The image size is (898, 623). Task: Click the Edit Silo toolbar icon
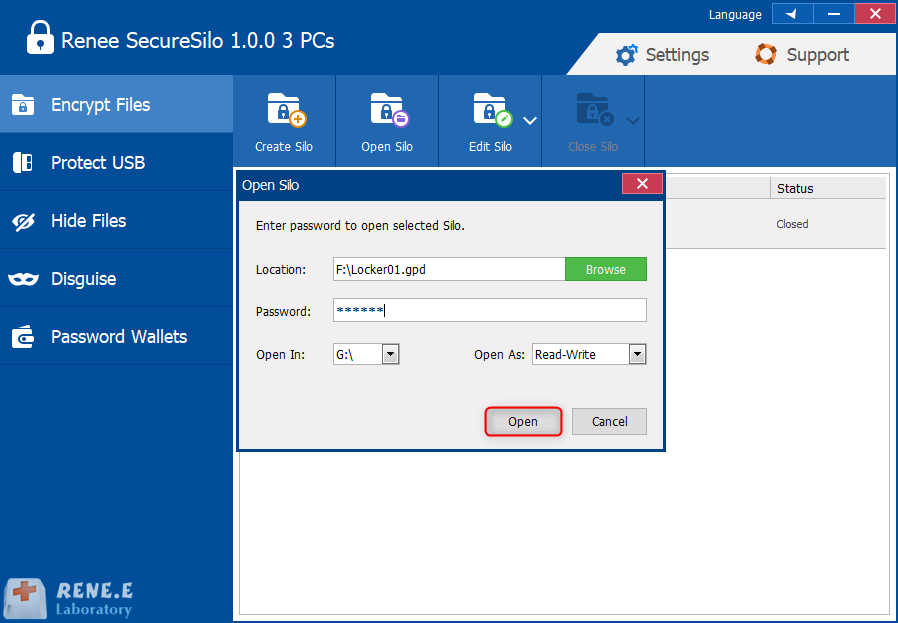coord(490,110)
